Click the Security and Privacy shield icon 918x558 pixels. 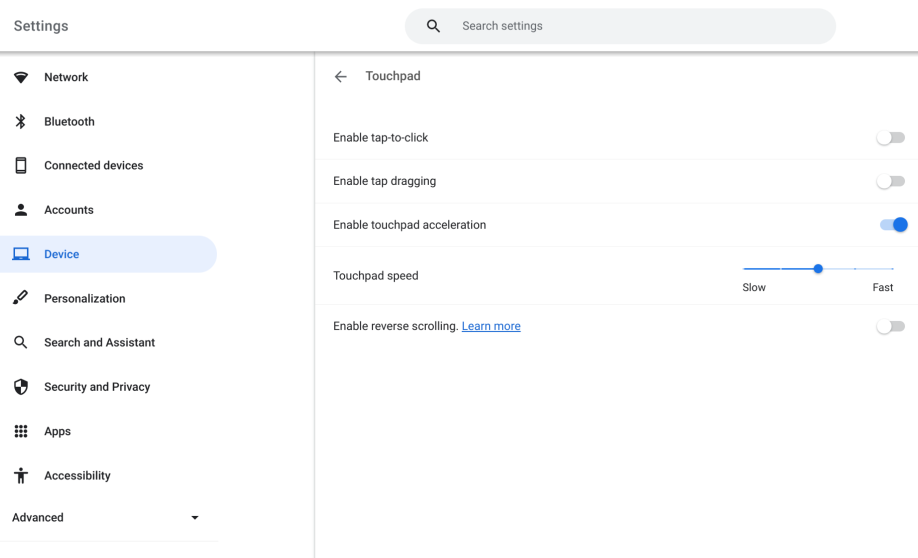point(21,386)
